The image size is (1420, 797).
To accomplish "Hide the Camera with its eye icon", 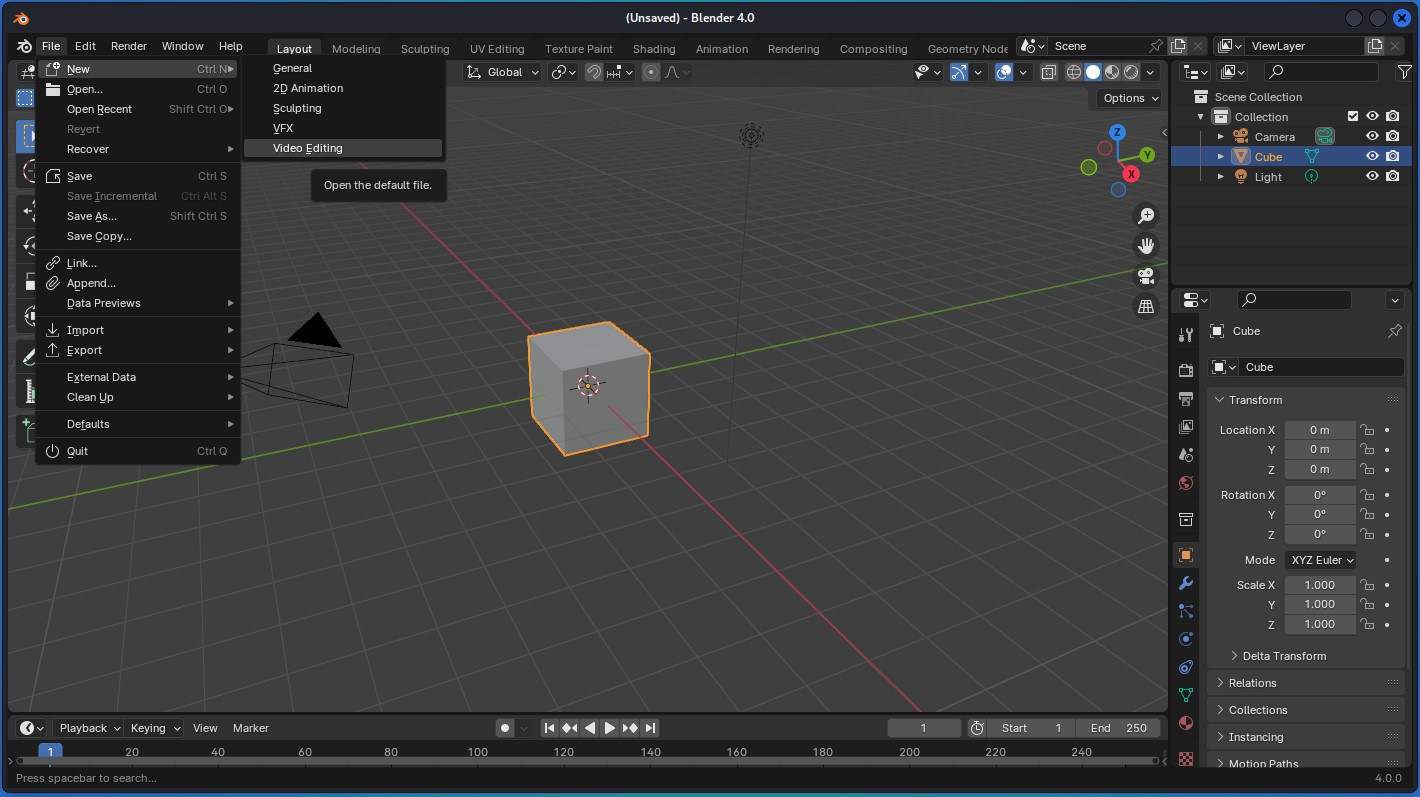I will (x=1373, y=137).
